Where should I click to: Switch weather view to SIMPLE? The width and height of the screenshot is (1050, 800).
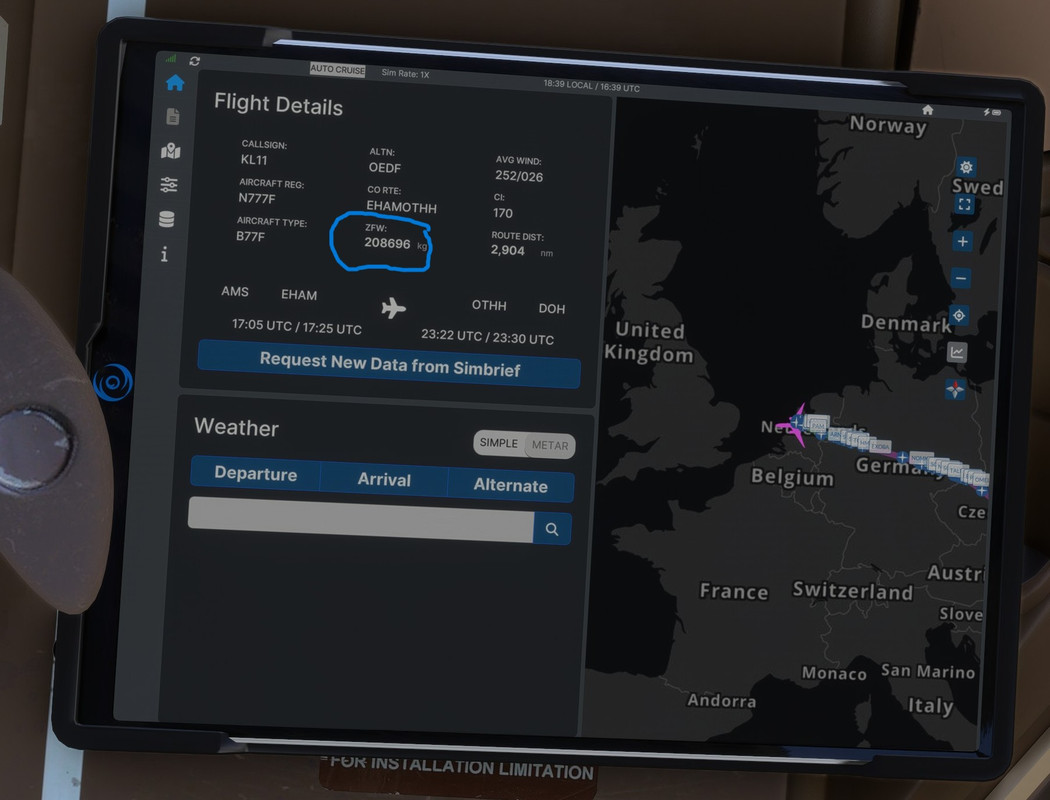[x=499, y=443]
